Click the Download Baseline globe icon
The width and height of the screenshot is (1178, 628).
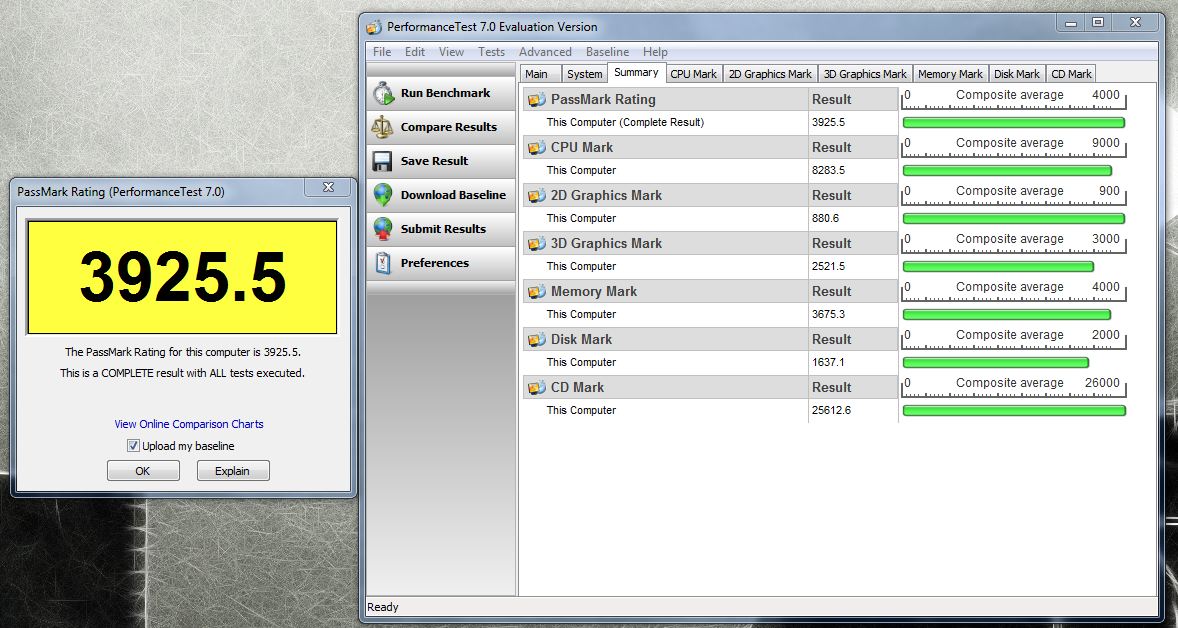point(382,195)
